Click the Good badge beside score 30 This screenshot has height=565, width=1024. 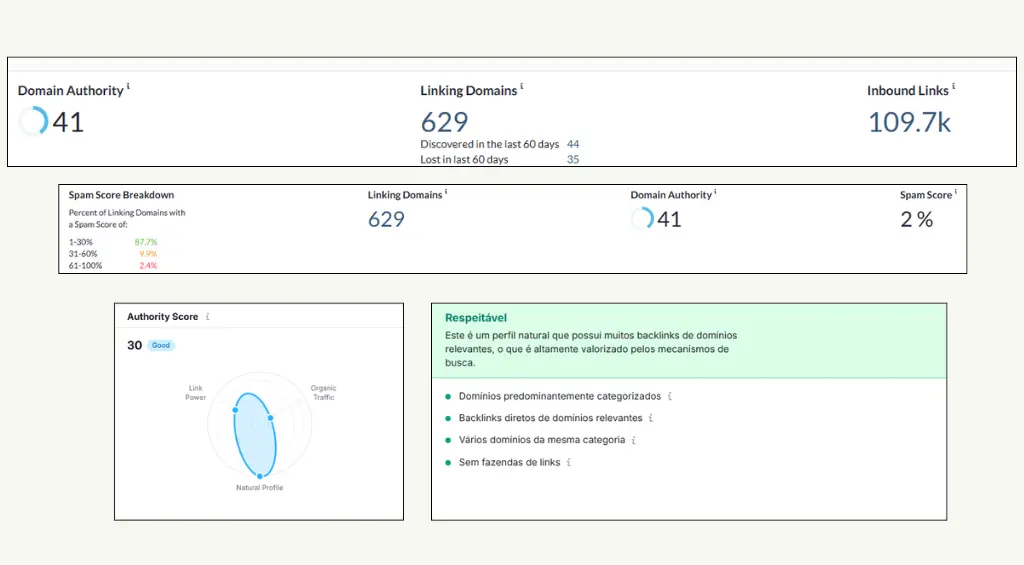pyautogui.click(x=161, y=345)
